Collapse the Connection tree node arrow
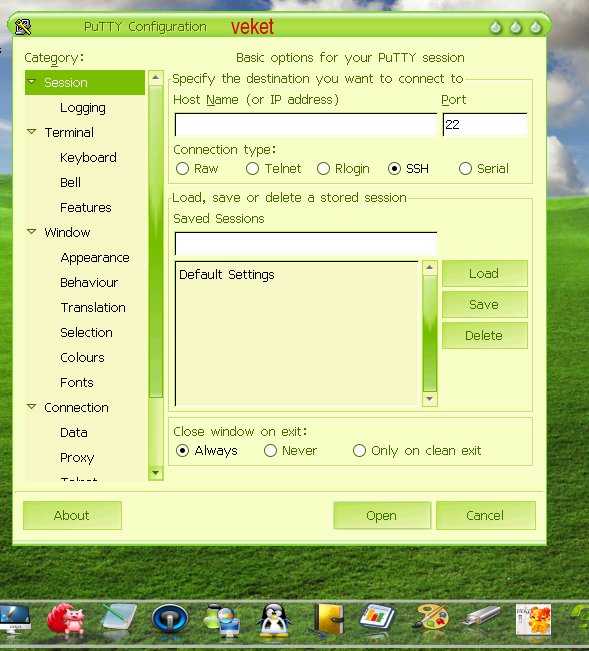This screenshot has height=651, width=589. 32,407
